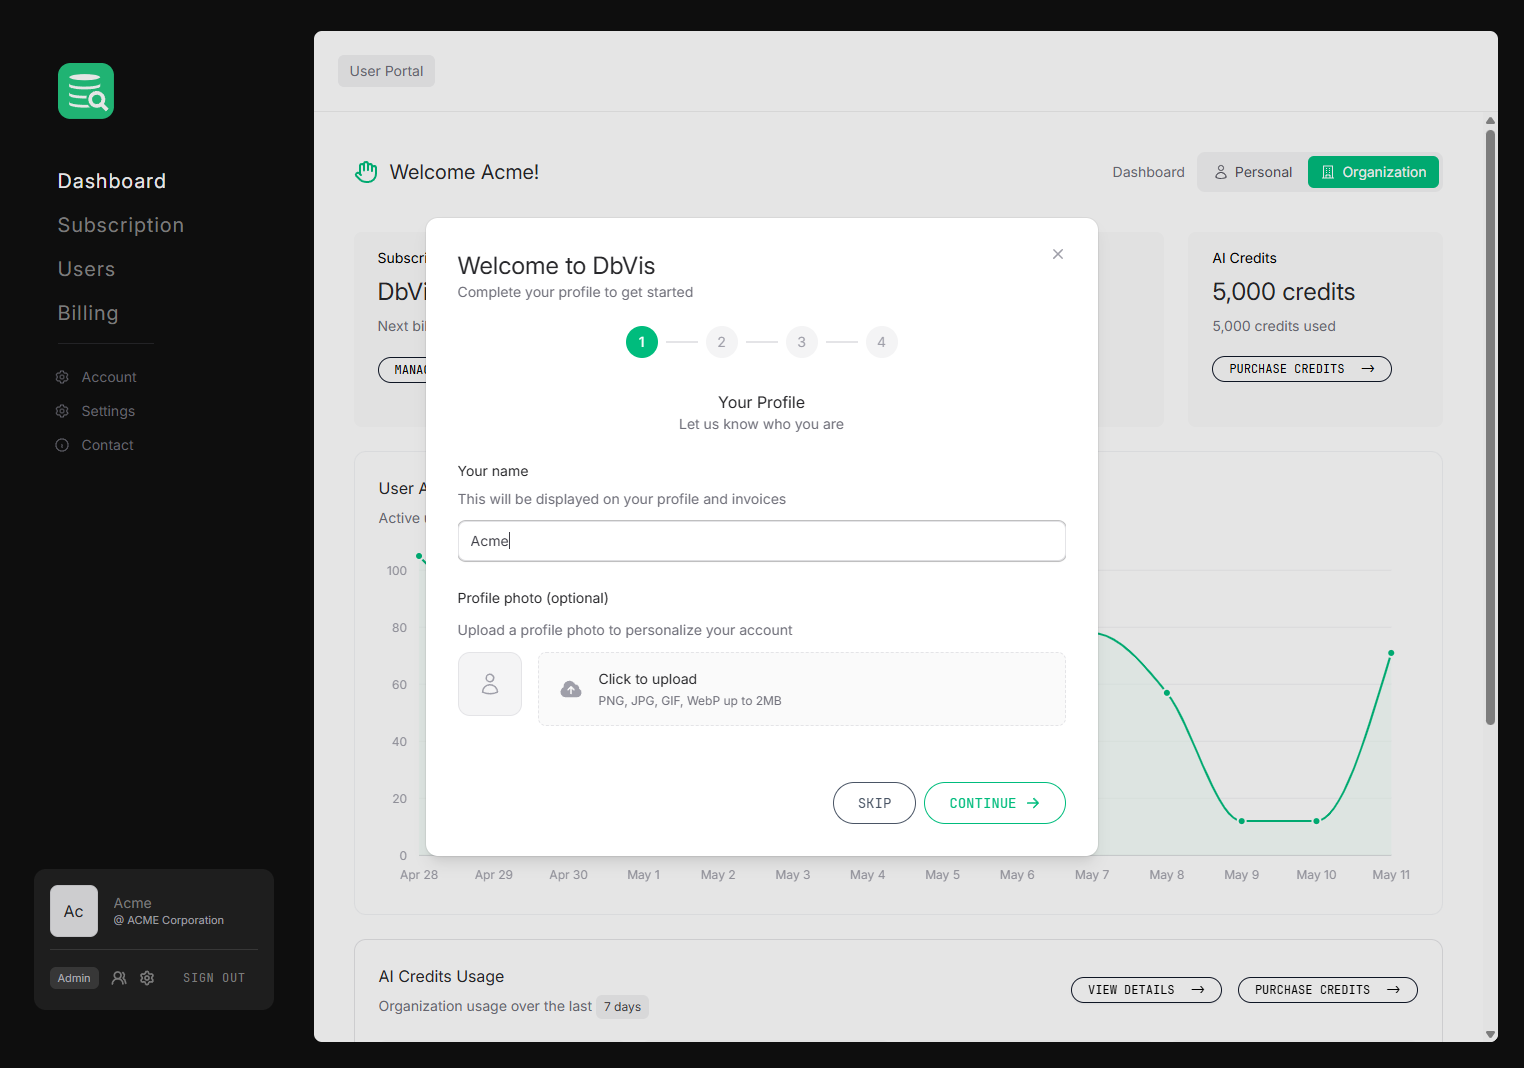Jump to step 4 of the wizard
Viewport: 1524px width, 1068px height.
(881, 342)
